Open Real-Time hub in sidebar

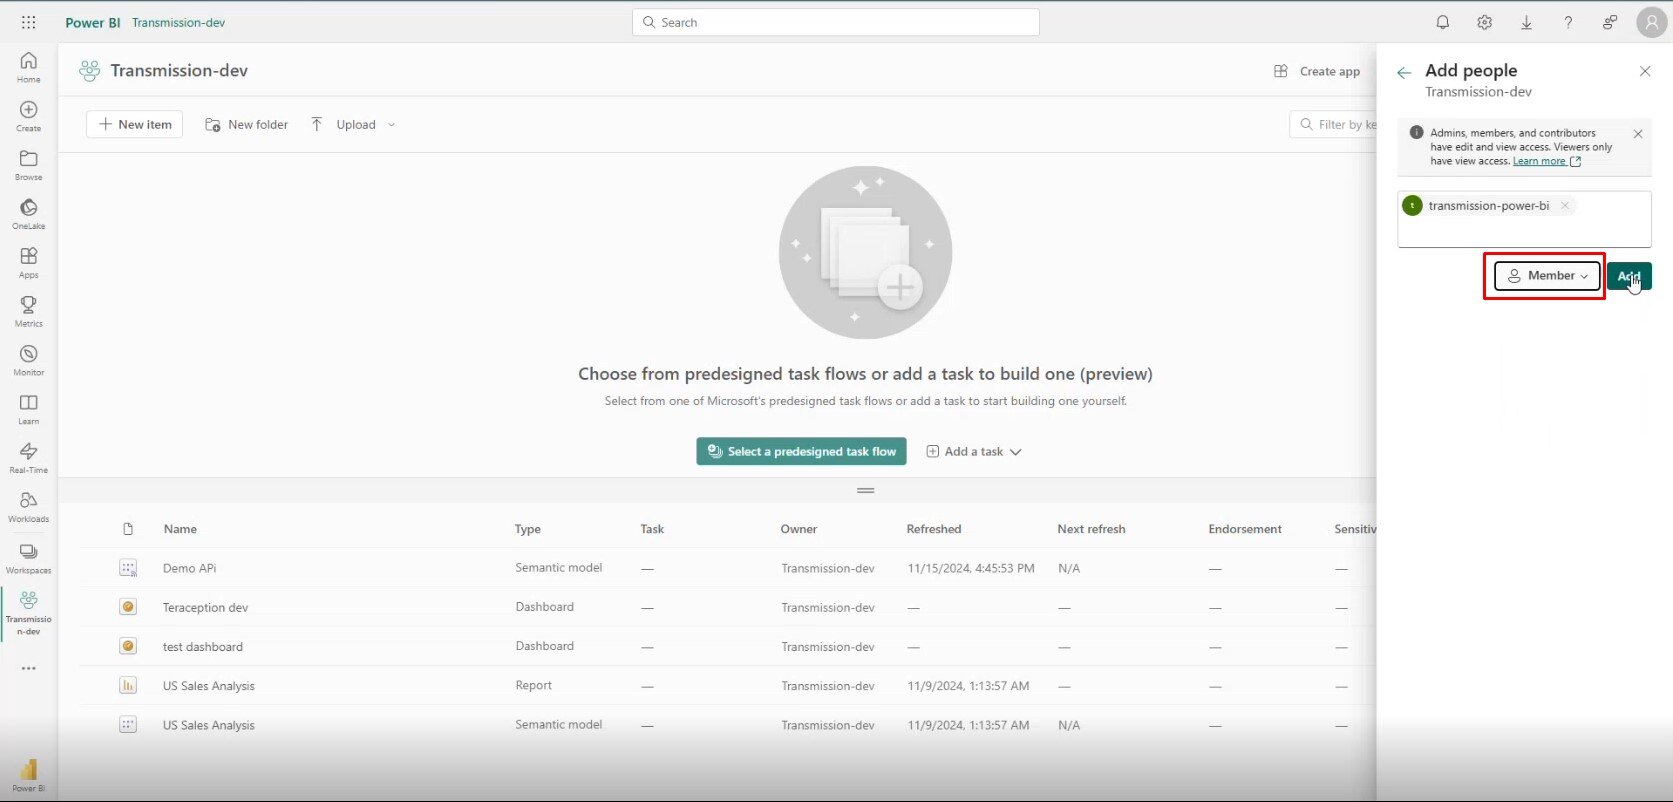click(28, 458)
